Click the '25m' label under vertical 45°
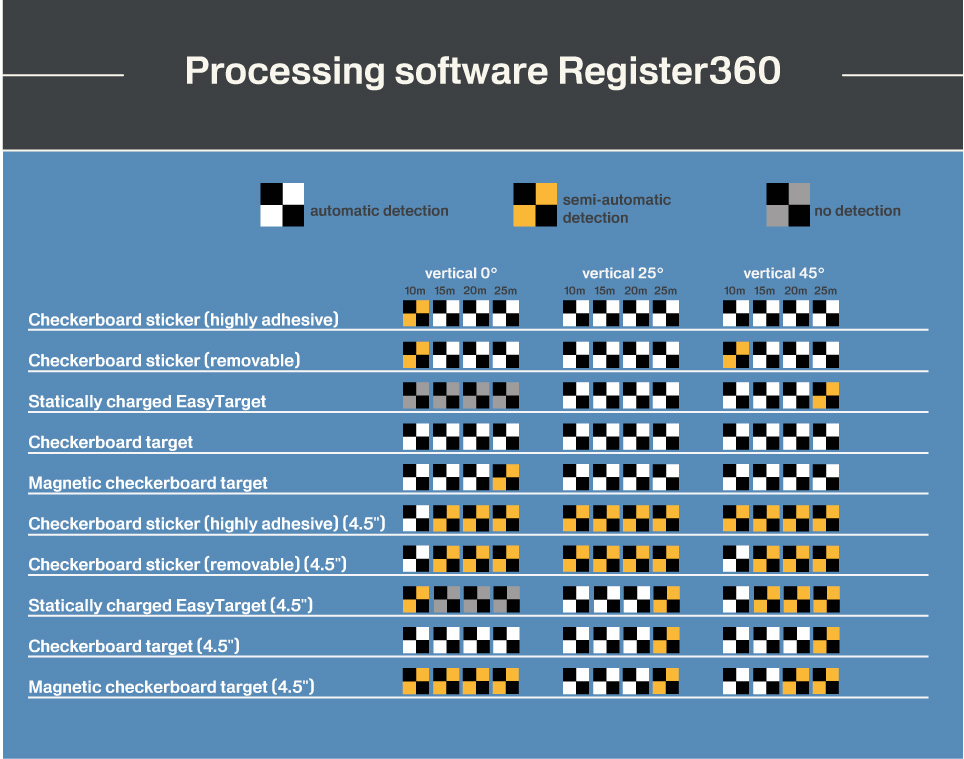The width and height of the screenshot is (964, 759). 826,291
